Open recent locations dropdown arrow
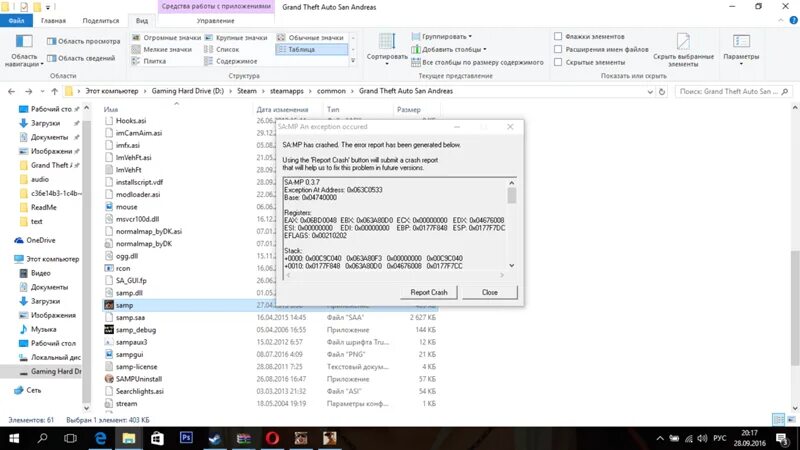800x450 pixels. pos(42,92)
